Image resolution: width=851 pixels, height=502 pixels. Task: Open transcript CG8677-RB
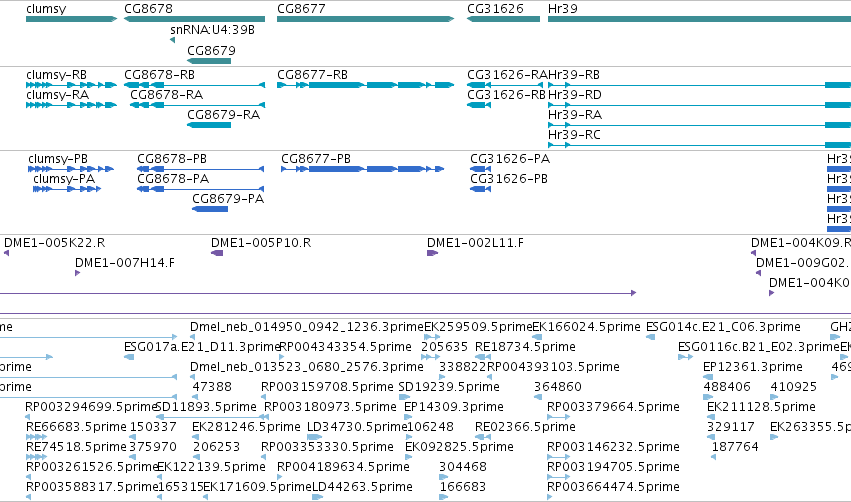[313, 74]
